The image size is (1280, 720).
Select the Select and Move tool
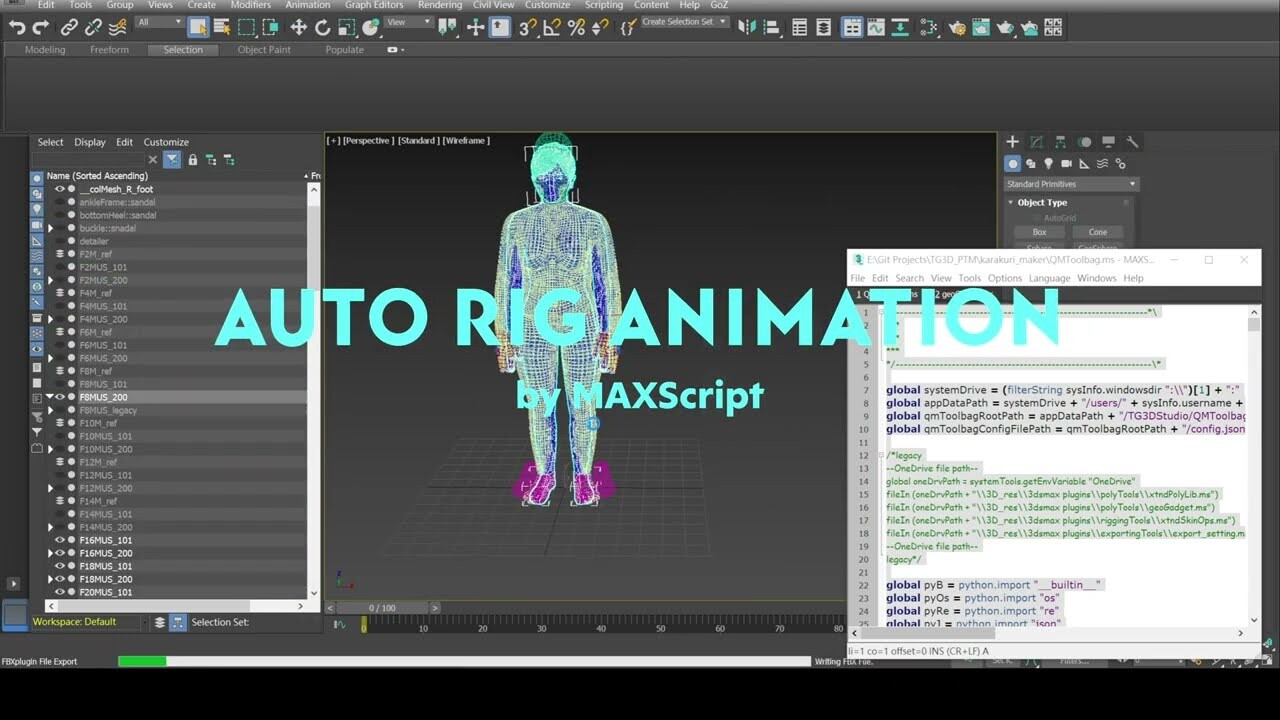[297, 27]
